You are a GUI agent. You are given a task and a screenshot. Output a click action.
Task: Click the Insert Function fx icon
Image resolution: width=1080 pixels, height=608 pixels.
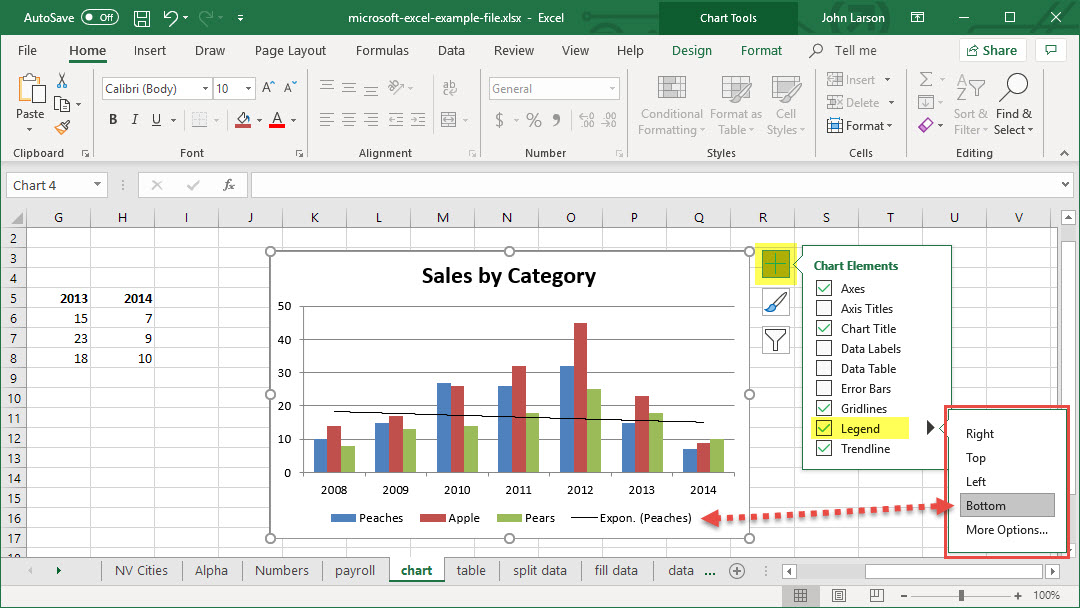[x=229, y=185]
